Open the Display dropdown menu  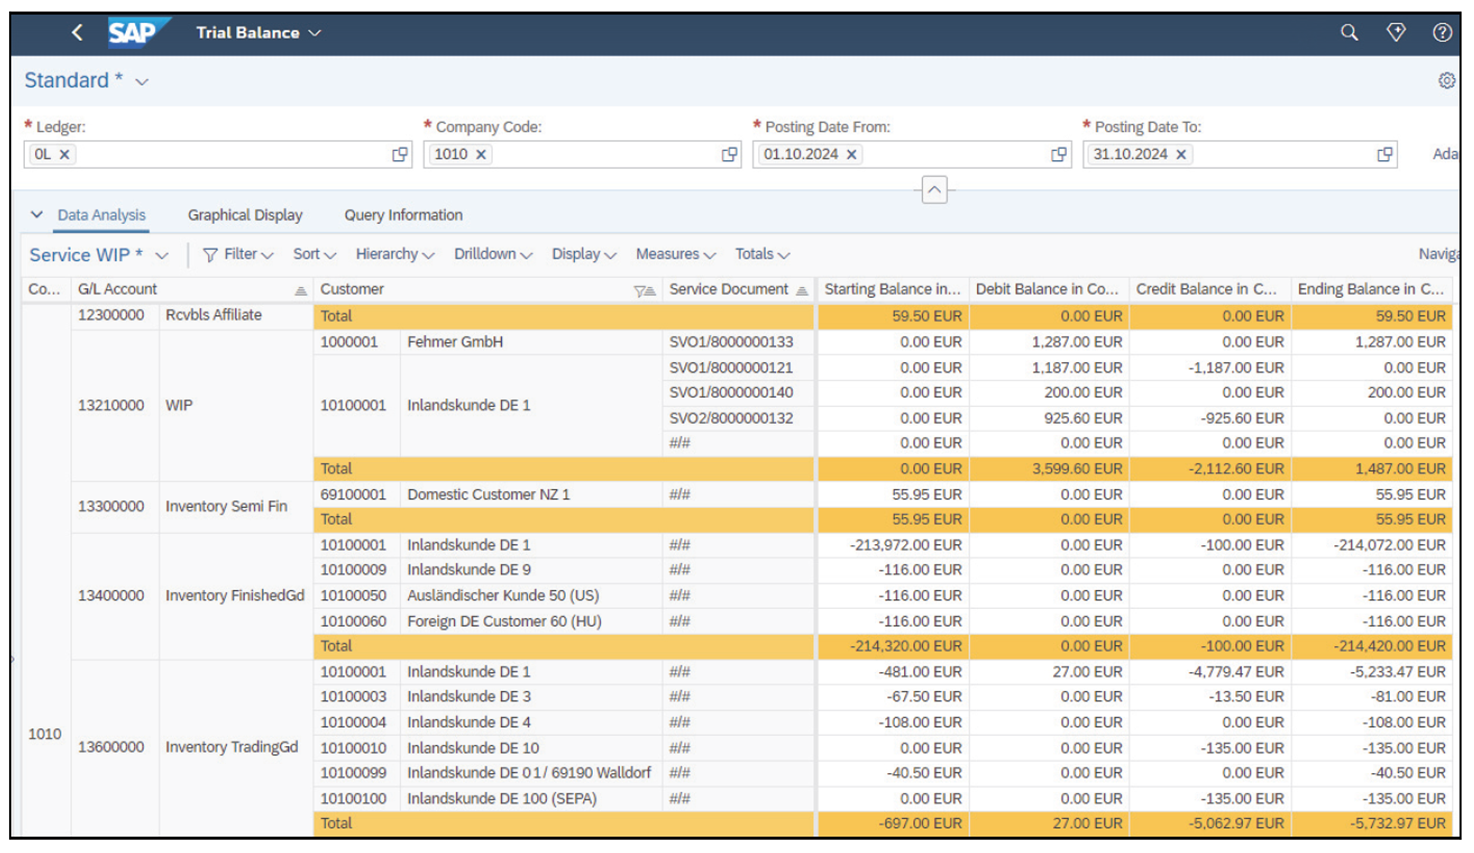[x=584, y=255]
